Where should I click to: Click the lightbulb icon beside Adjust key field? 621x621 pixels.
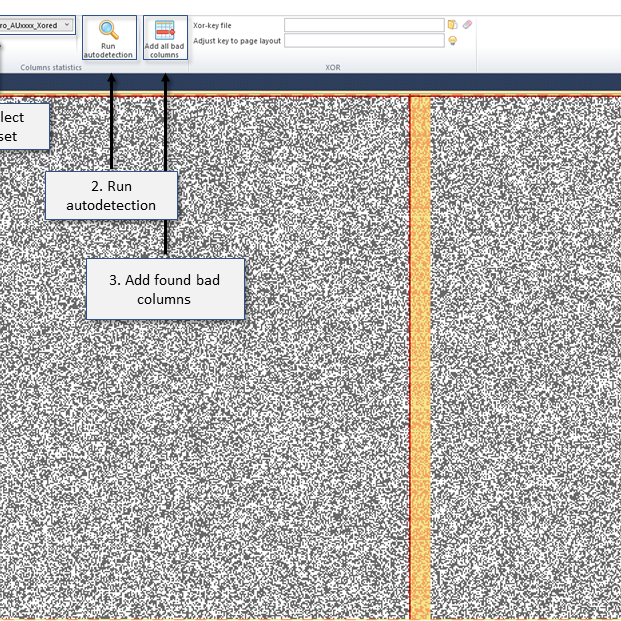452,41
